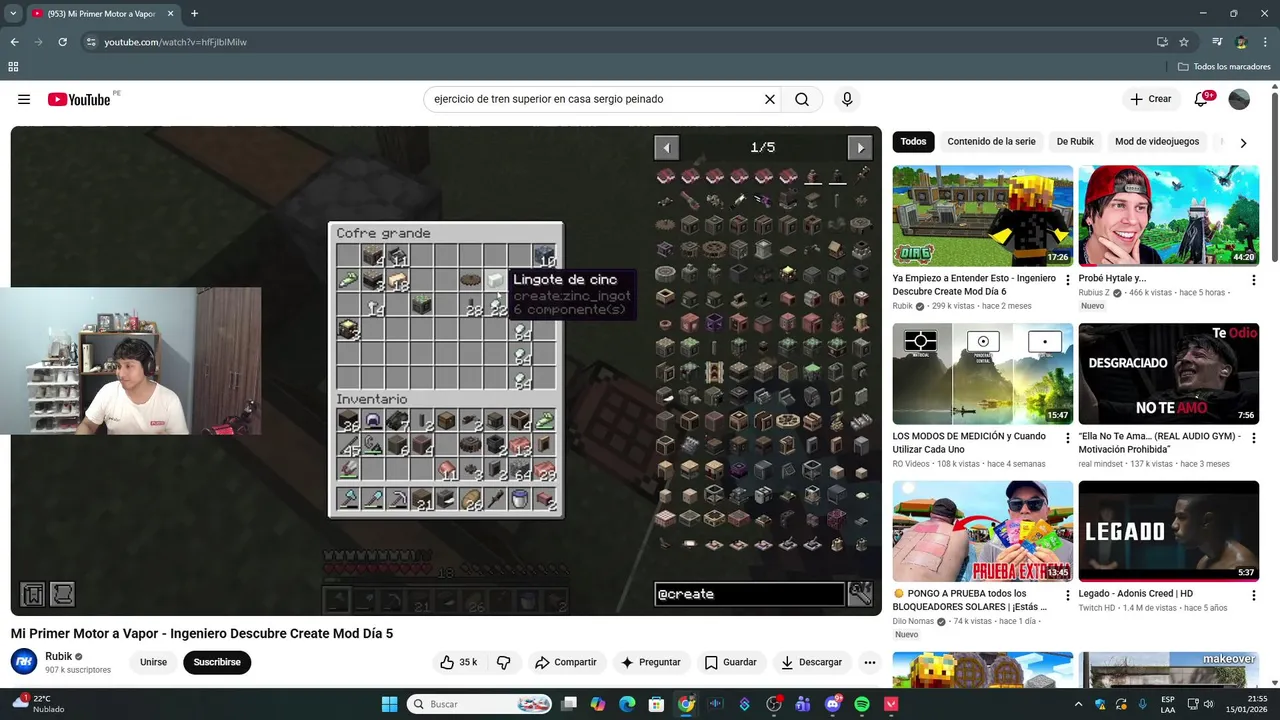Open options for 'LOS MODOS DE MEDICIÓN' video
This screenshot has height=720, width=1280.
click(x=1067, y=438)
